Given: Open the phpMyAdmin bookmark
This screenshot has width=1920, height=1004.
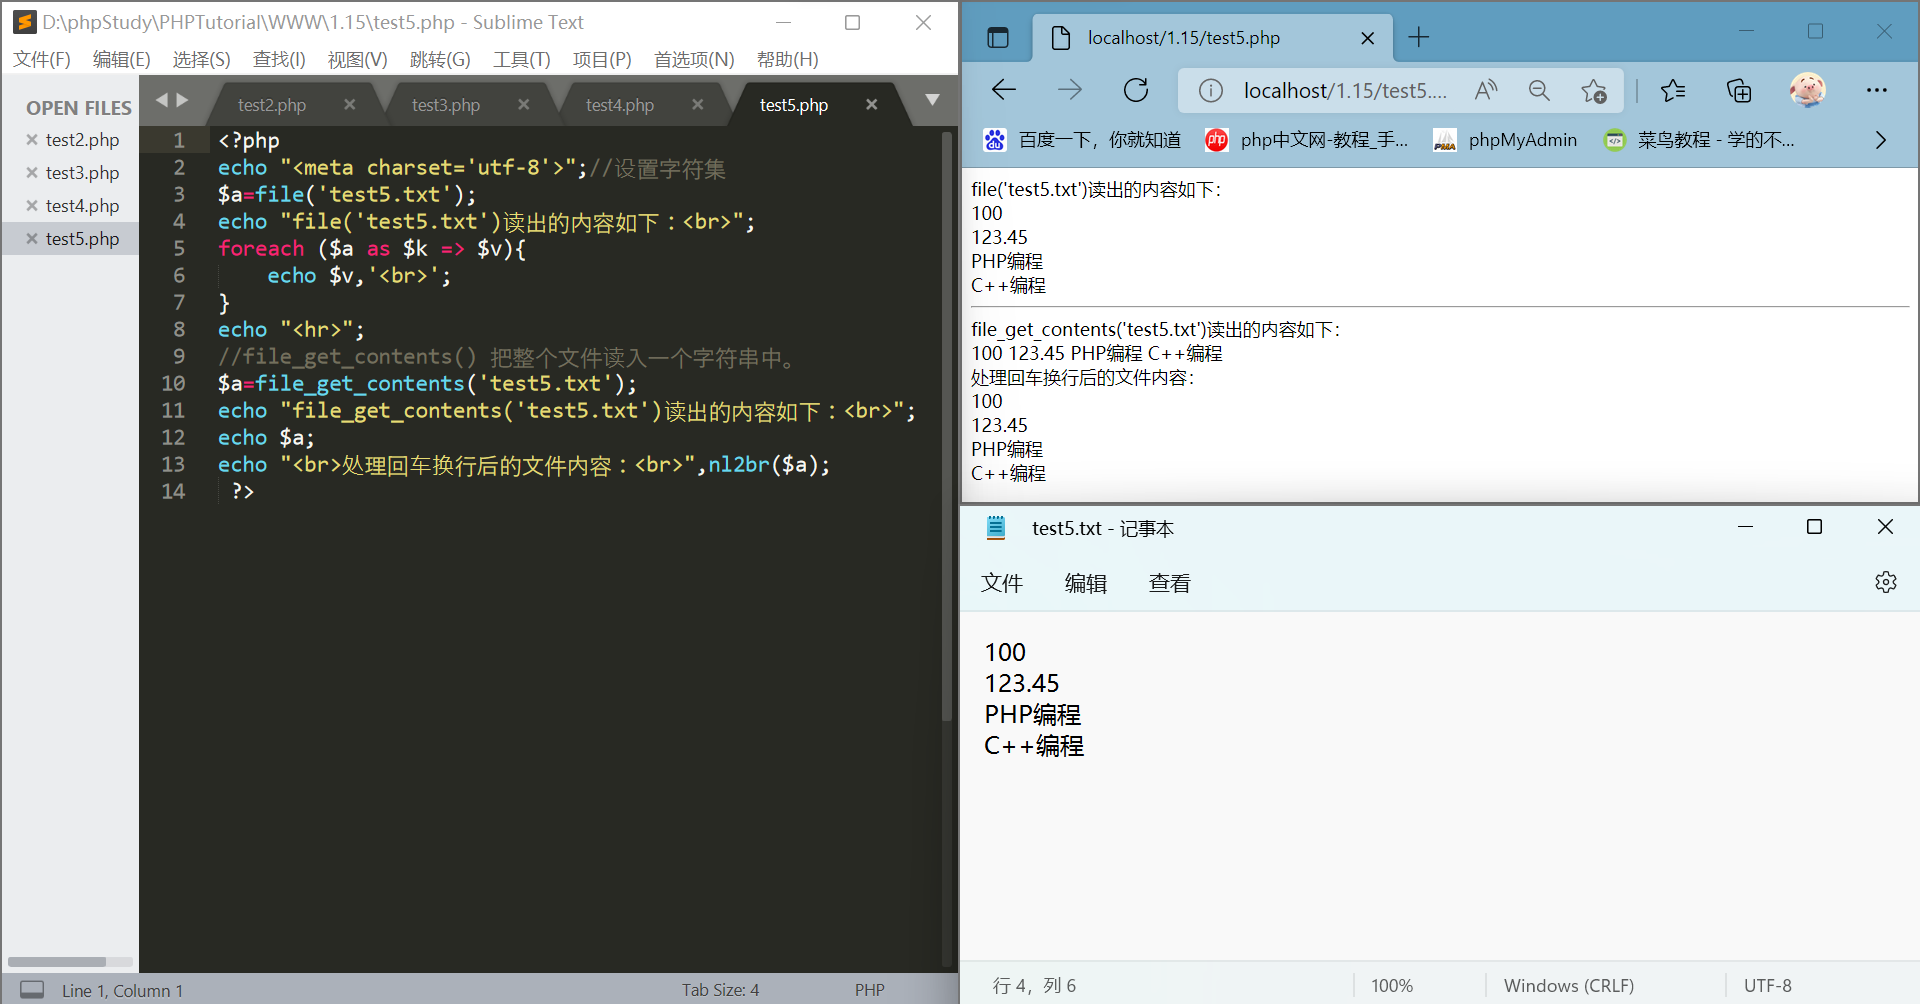Looking at the screenshot, I should [x=1505, y=140].
